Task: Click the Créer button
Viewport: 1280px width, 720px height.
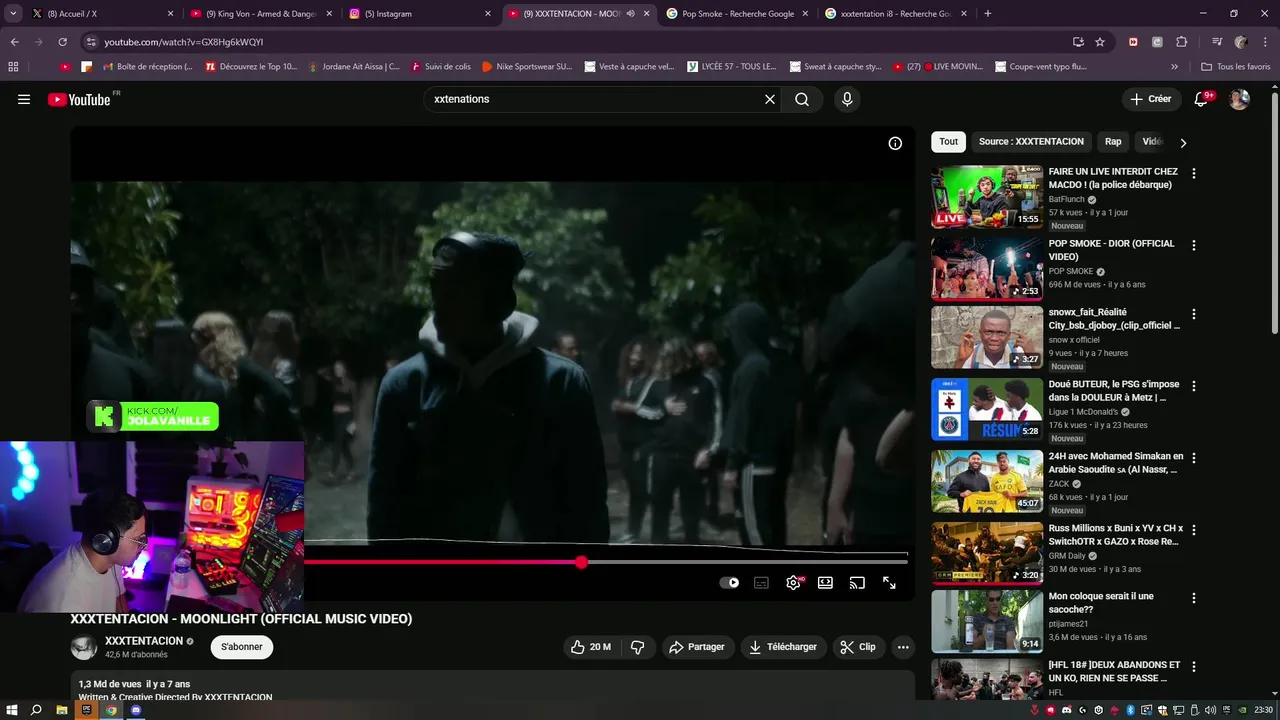Action: point(1150,99)
